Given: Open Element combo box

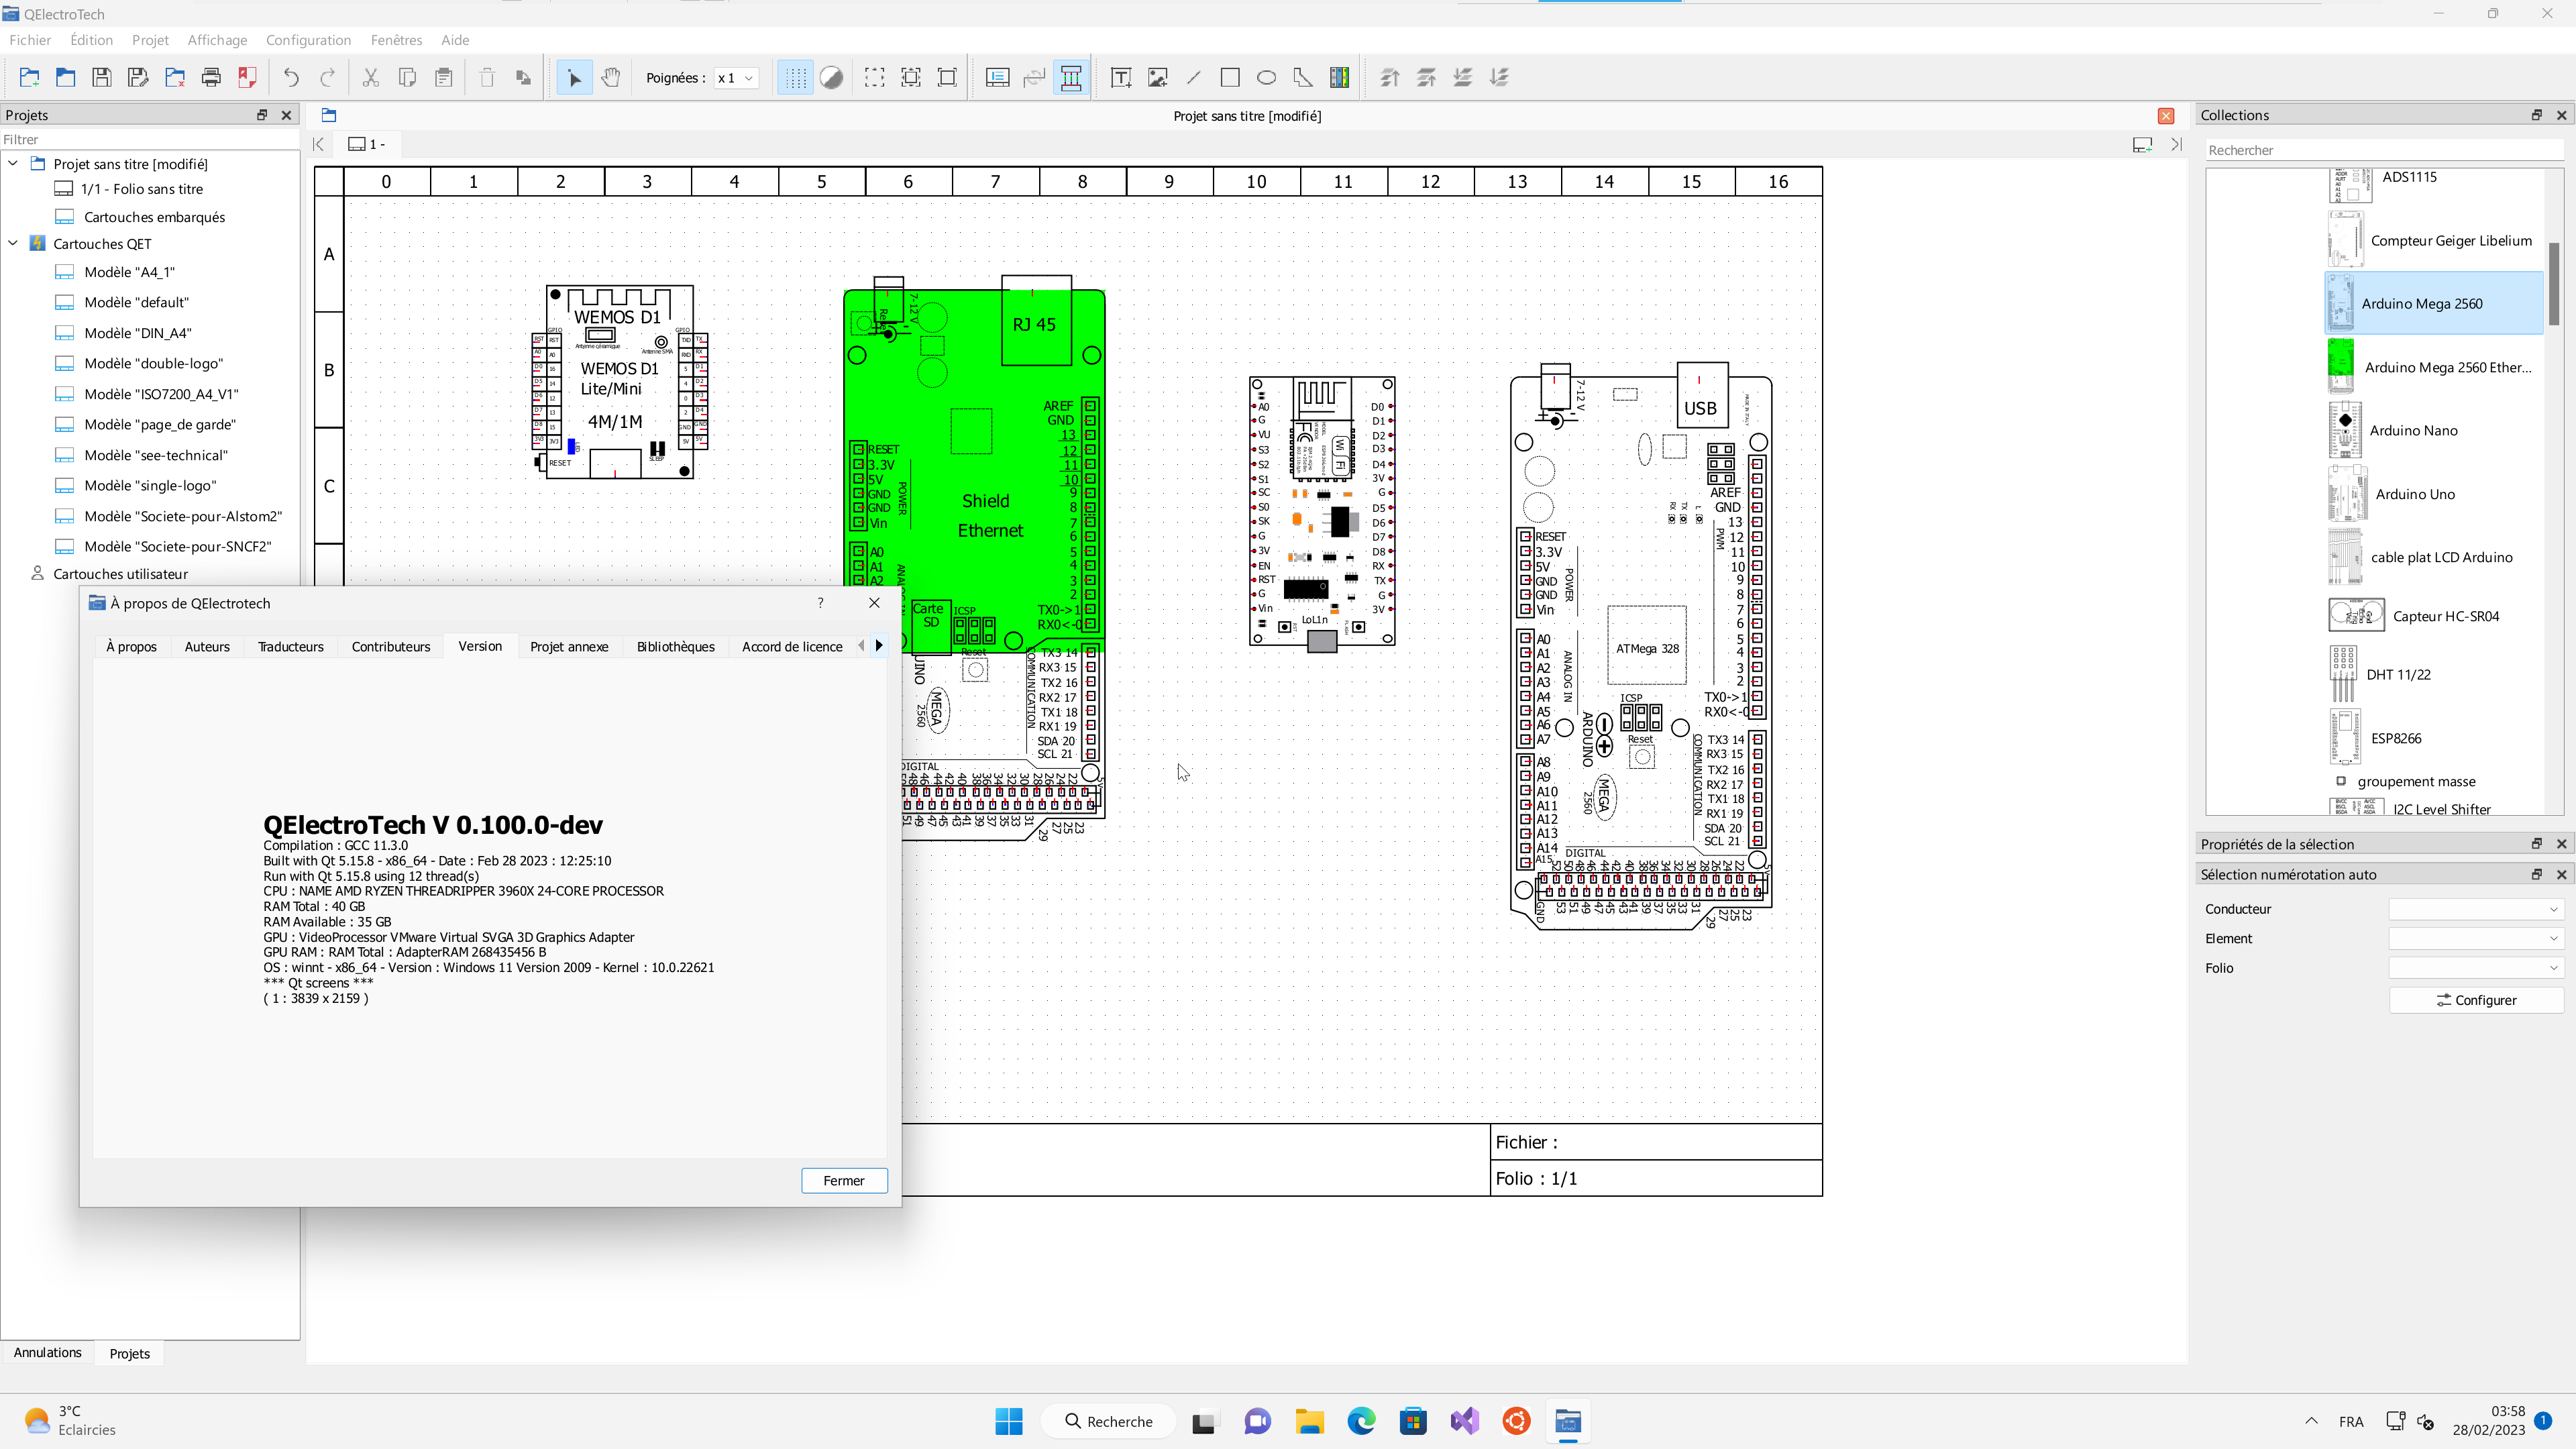Looking at the screenshot, I should (x=2476, y=938).
